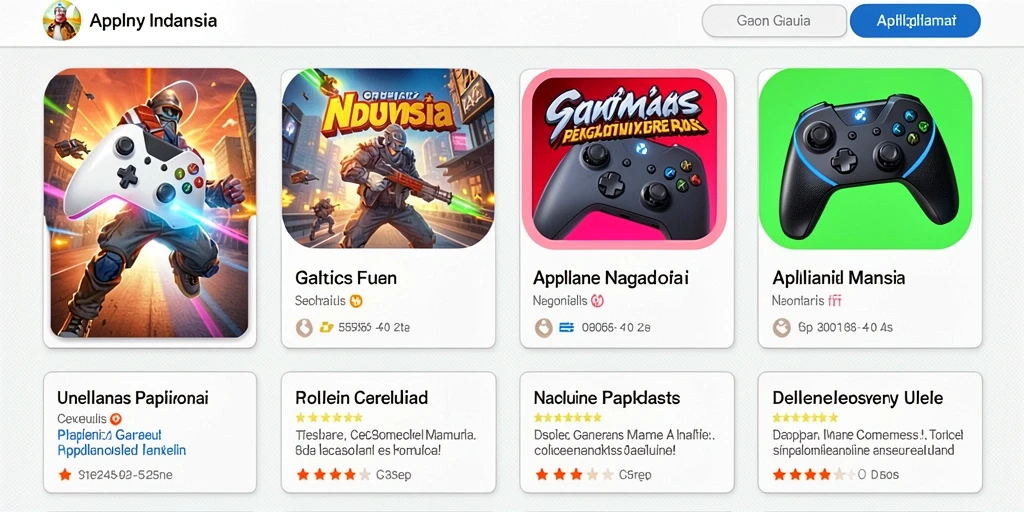Open the Plaplenia Gareaut link
The height and width of the screenshot is (512, 1024).
tap(110, 435)
